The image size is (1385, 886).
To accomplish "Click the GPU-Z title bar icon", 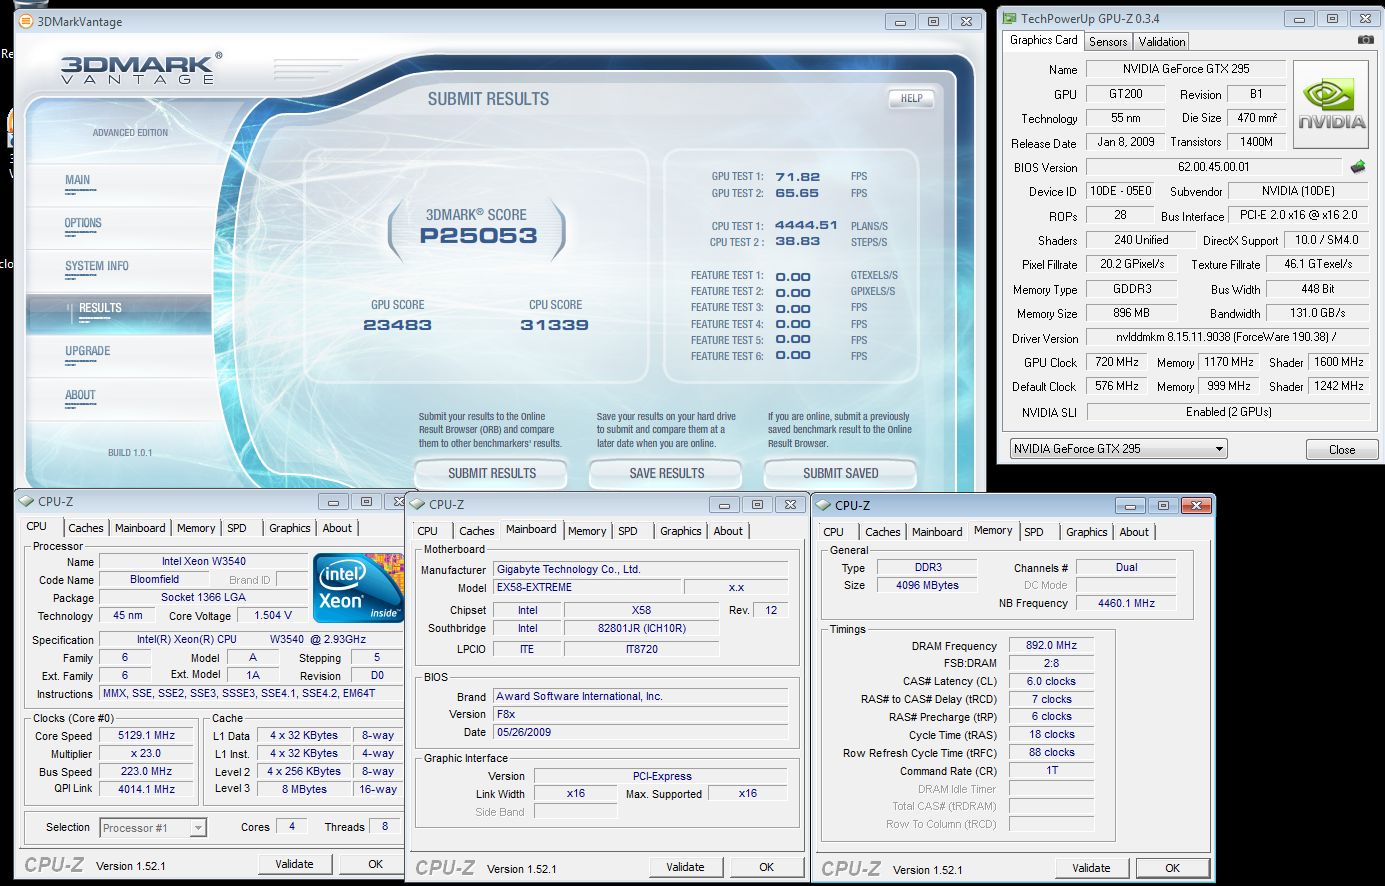I will [x=1011, y=18].
